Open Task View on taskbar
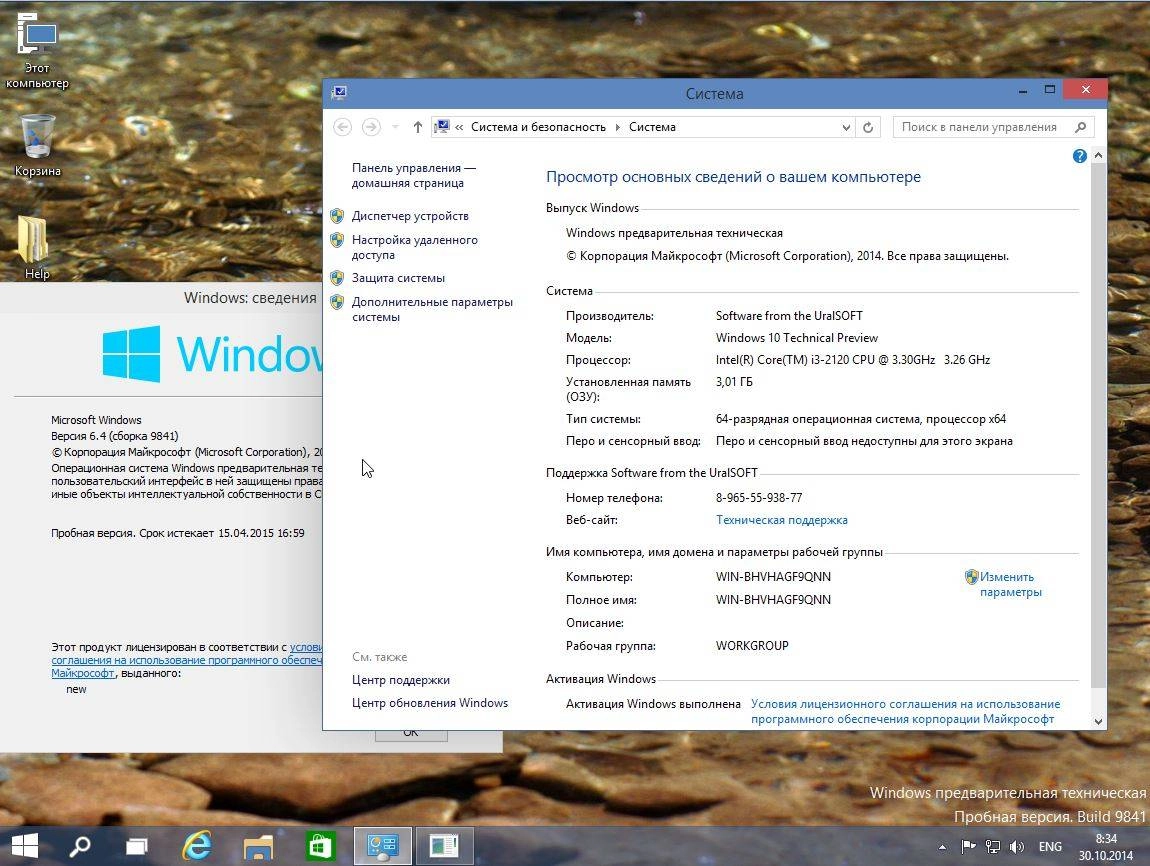Image resolution: width=1150 pixels, height=866 pixels. coord(136,846)
